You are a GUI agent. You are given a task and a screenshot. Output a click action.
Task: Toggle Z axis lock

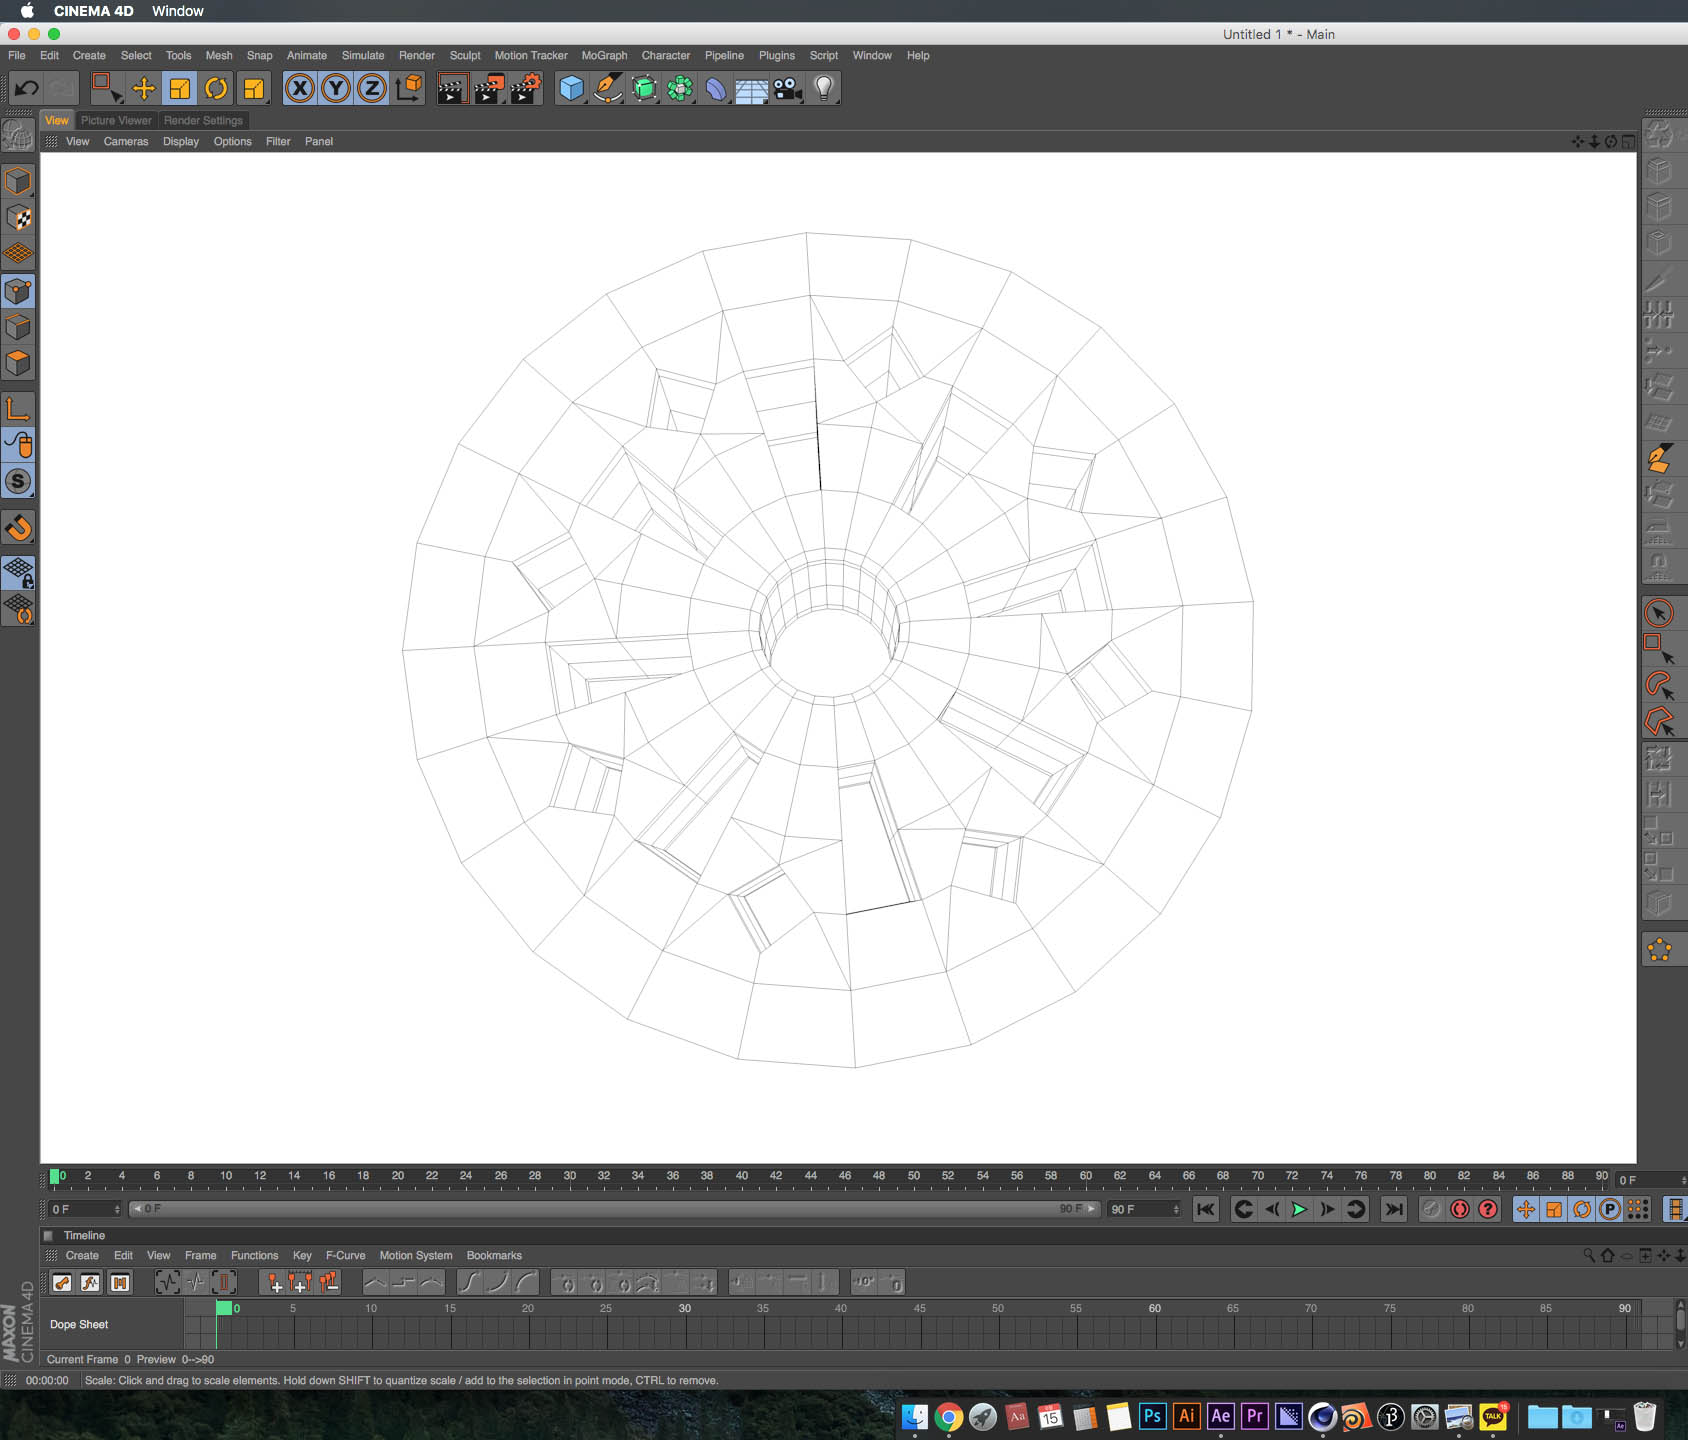(x=372, y=88)
